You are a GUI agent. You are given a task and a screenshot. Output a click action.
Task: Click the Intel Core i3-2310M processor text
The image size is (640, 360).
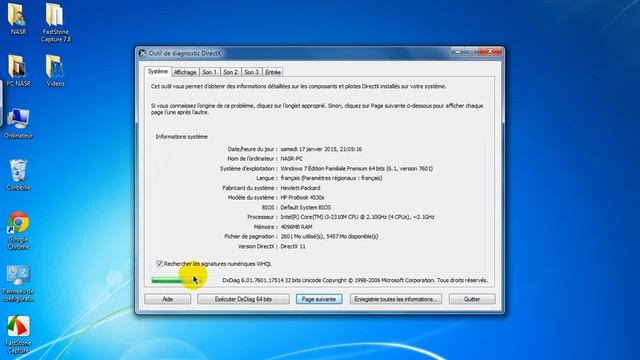tap(358, 217)
